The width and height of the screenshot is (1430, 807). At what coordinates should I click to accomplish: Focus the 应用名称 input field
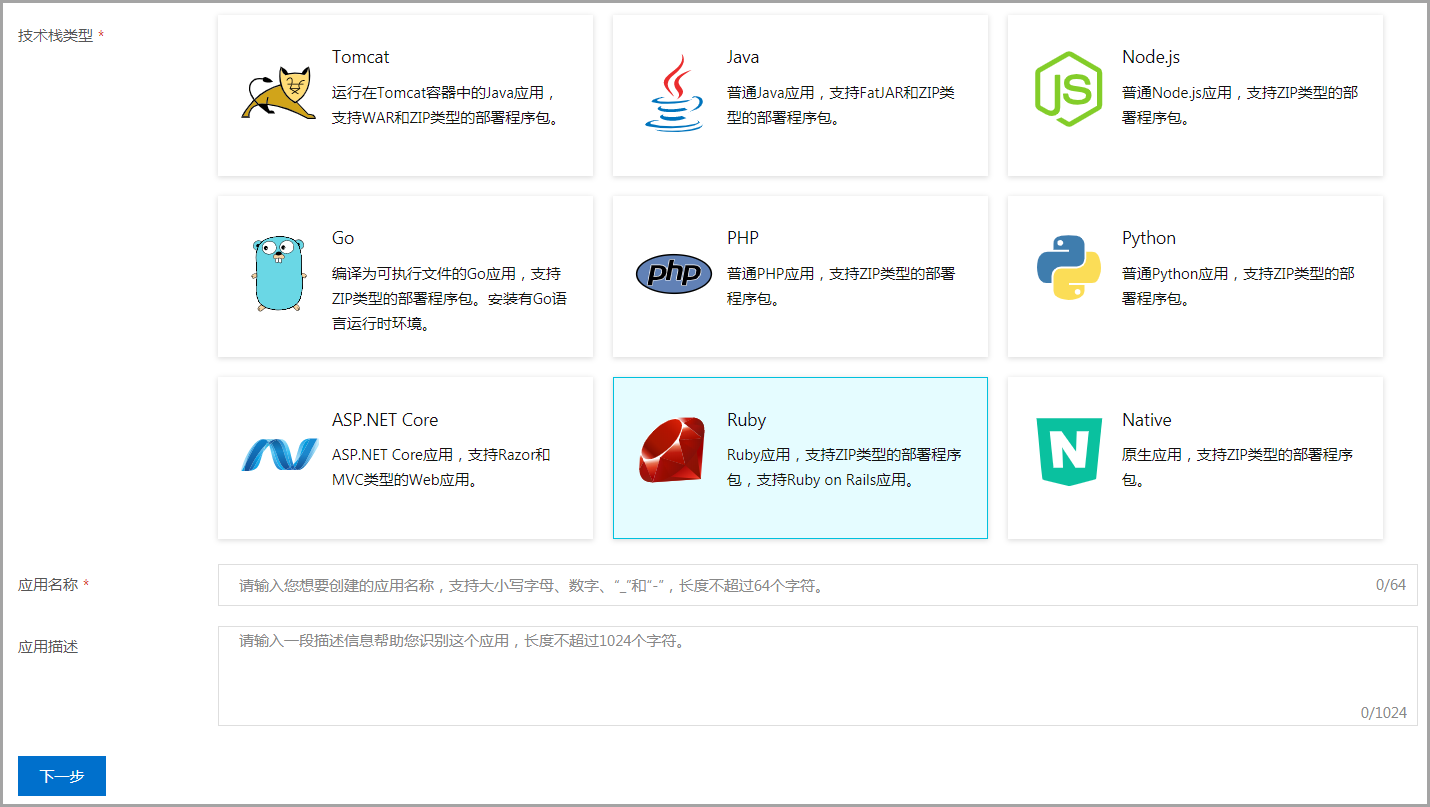click(817, 585)
